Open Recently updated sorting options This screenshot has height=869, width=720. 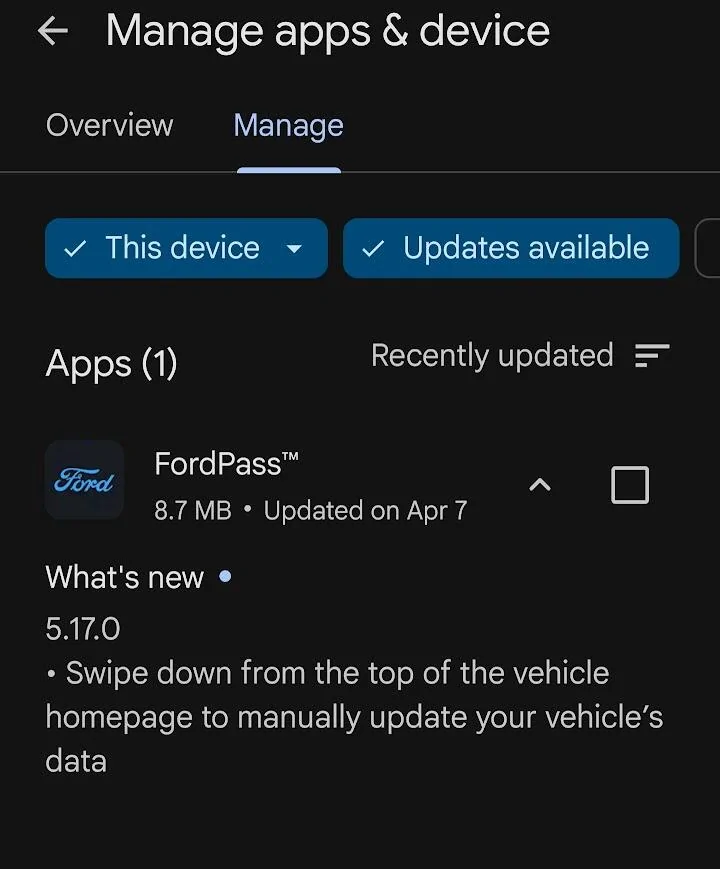coord(492,355)
